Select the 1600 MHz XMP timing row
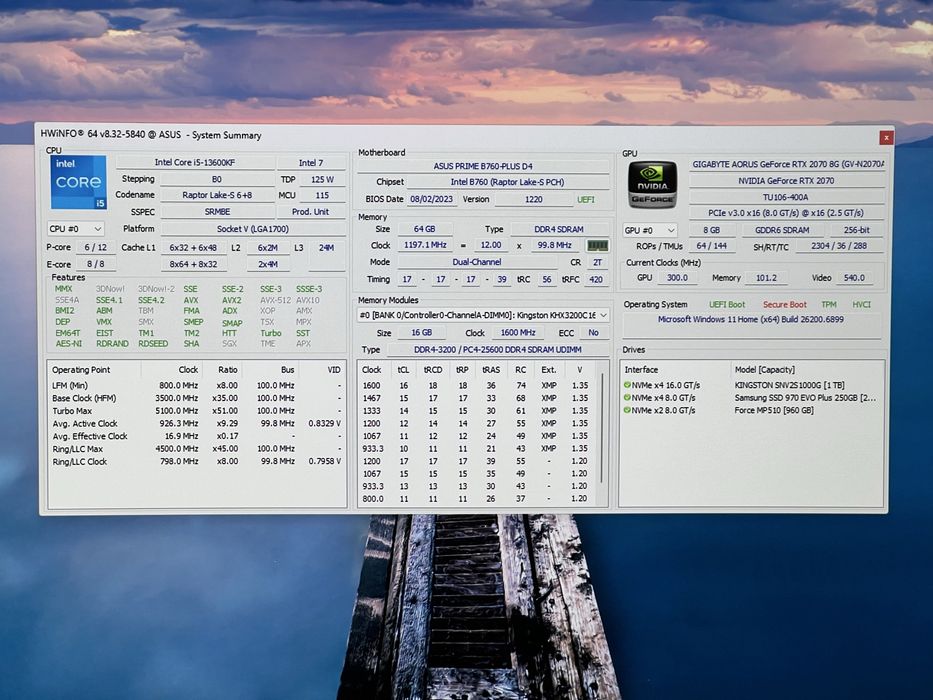 click(x=476, y=386)
